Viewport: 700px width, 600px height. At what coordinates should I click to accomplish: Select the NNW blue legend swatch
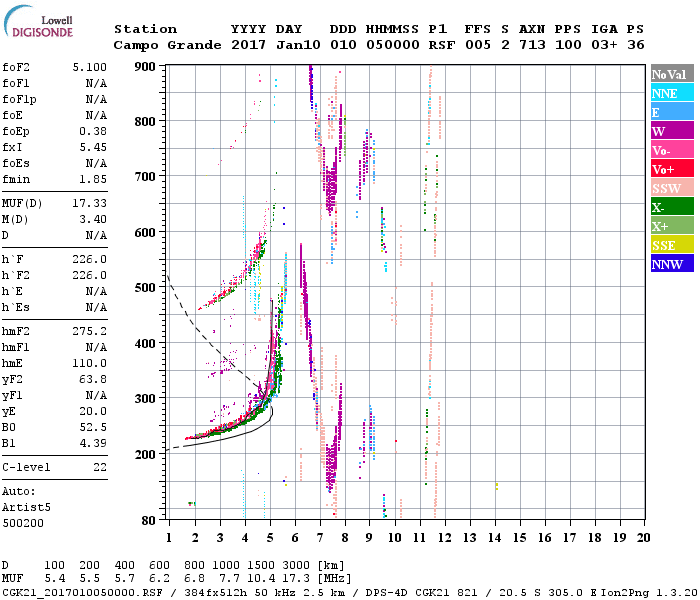[672, 263]
